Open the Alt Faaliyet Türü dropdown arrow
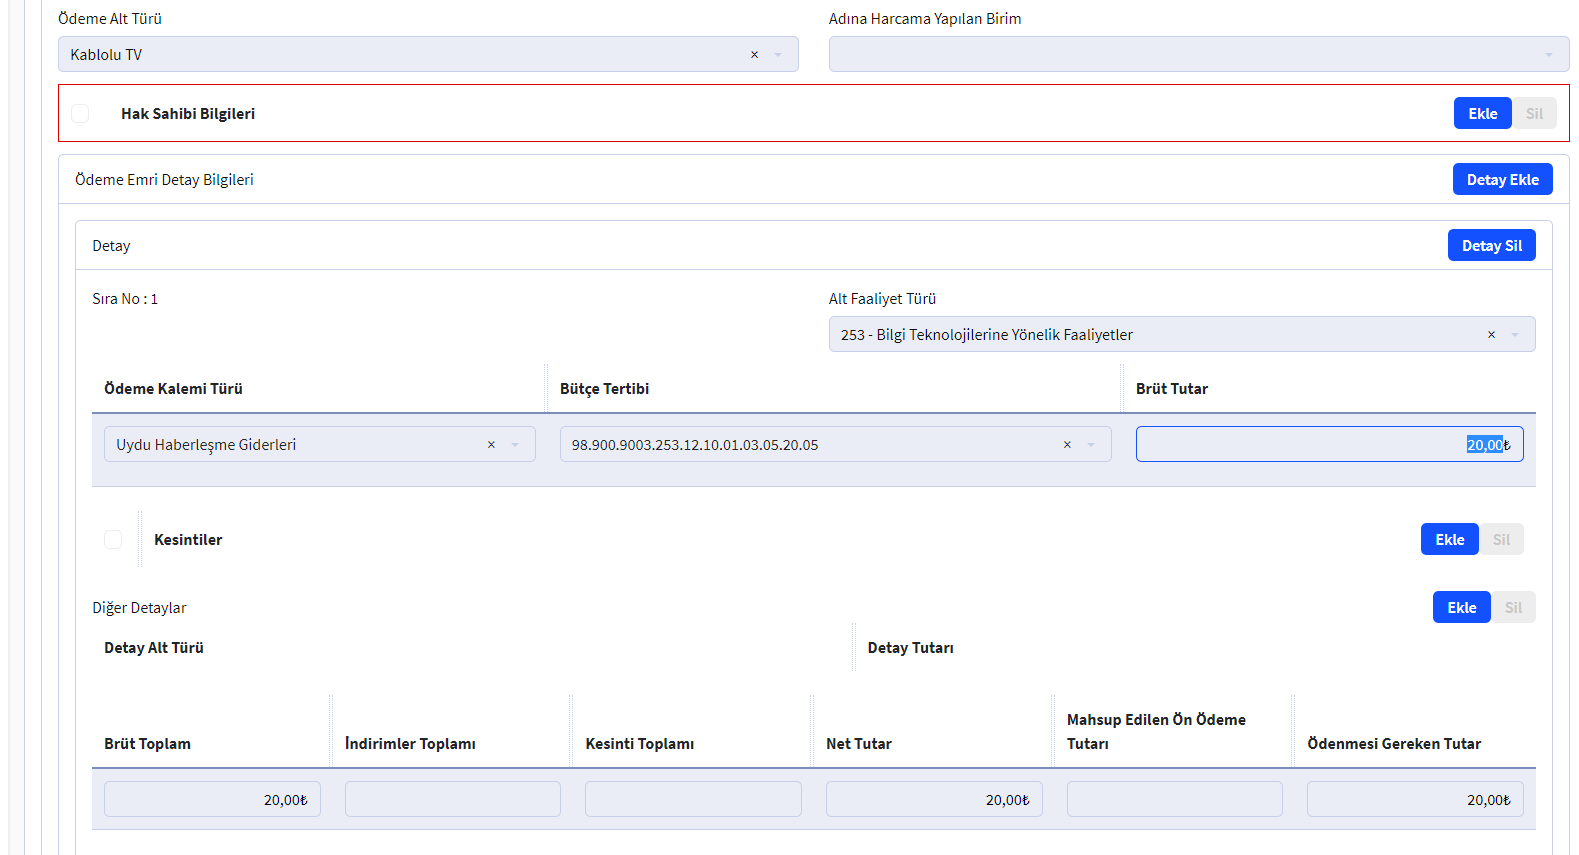The image size is (1579, 855). [x=1515, y=335]
